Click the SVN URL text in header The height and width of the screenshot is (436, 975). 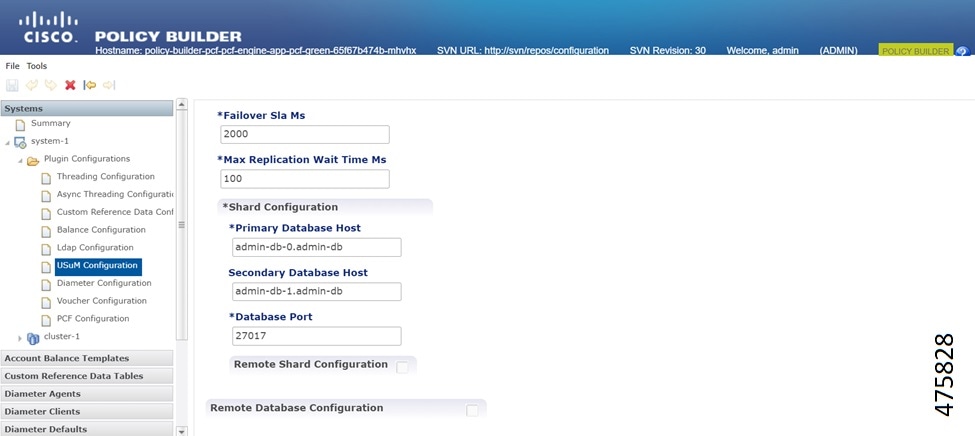(x=523, y=50)
